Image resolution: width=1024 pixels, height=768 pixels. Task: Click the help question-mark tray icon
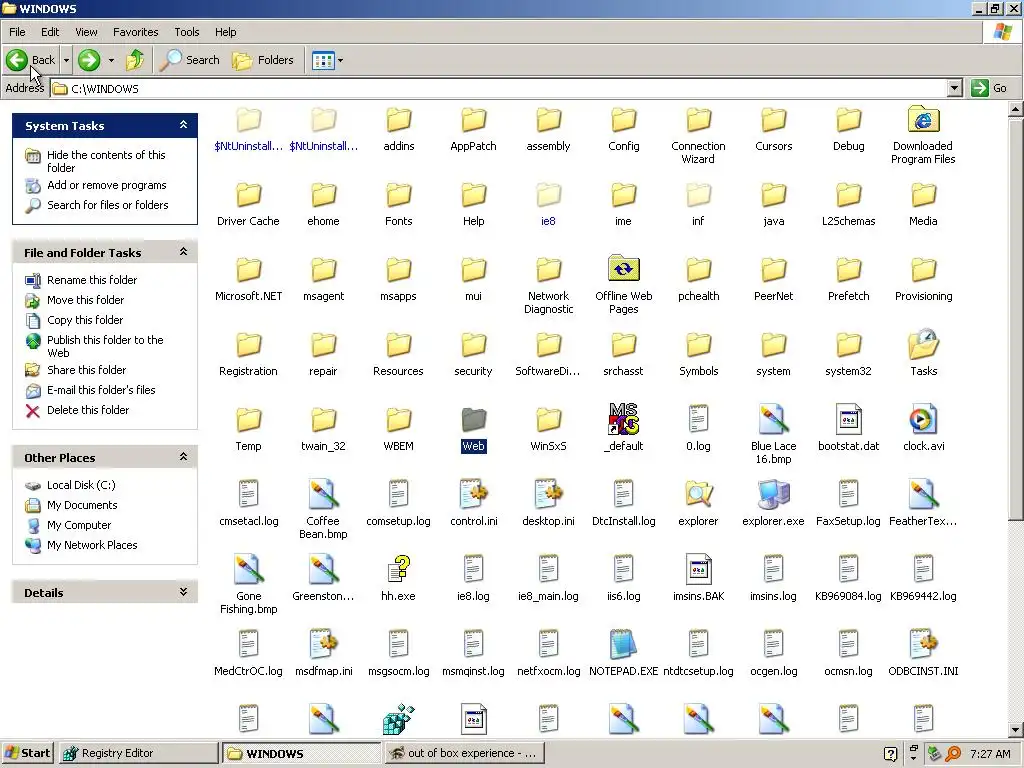(x=890, y=754)
